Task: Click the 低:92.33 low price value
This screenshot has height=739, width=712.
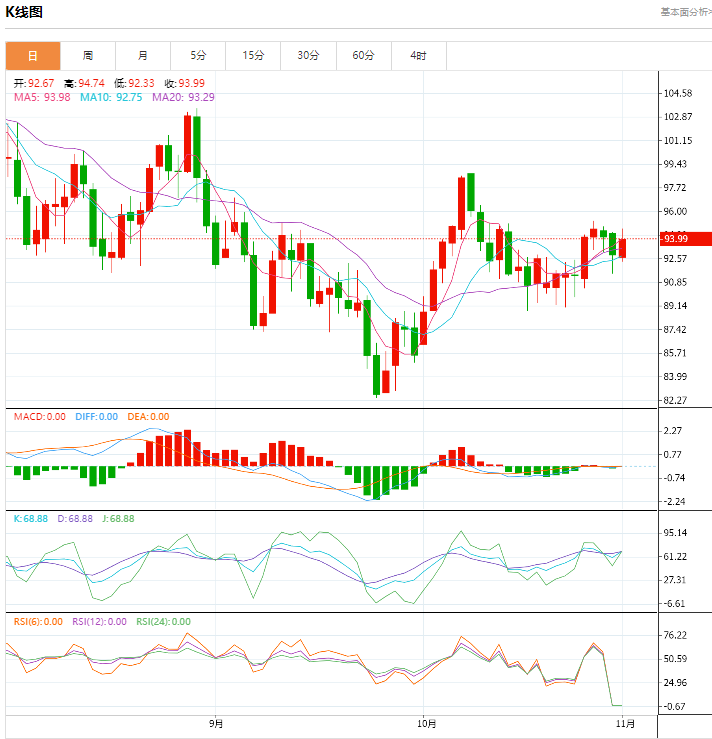Action: 134,83
